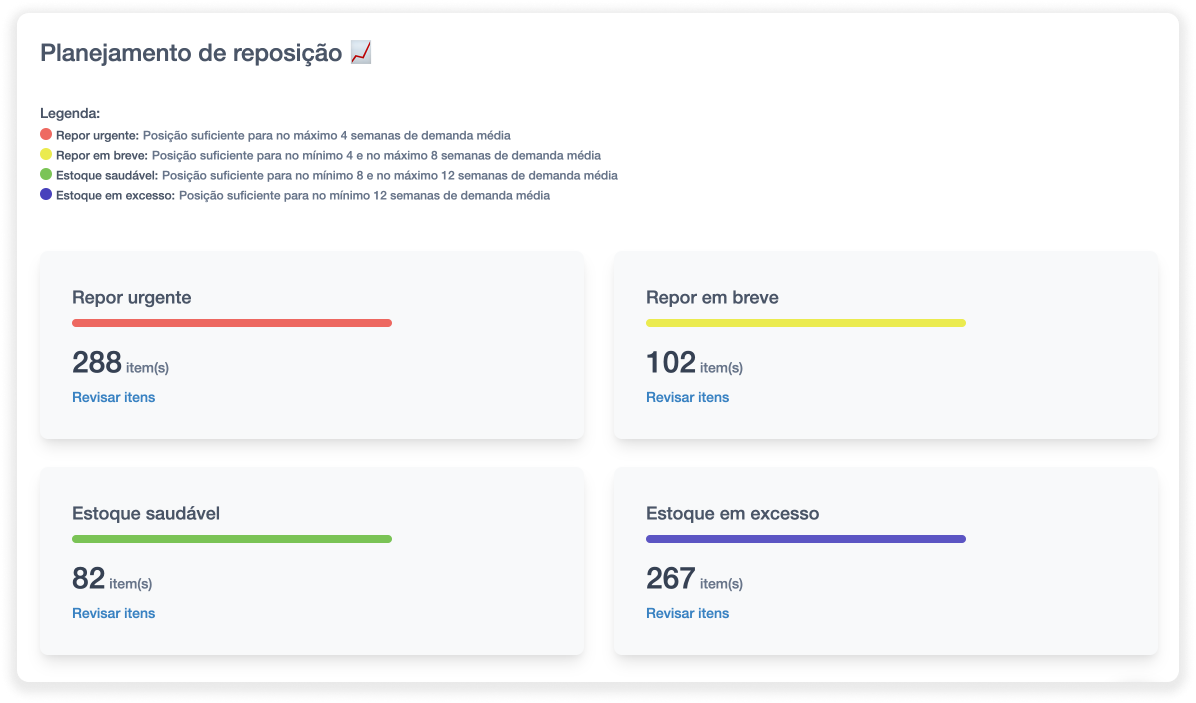Click the 288 item(s) count
1196x703 pixels.
[120, 362]
